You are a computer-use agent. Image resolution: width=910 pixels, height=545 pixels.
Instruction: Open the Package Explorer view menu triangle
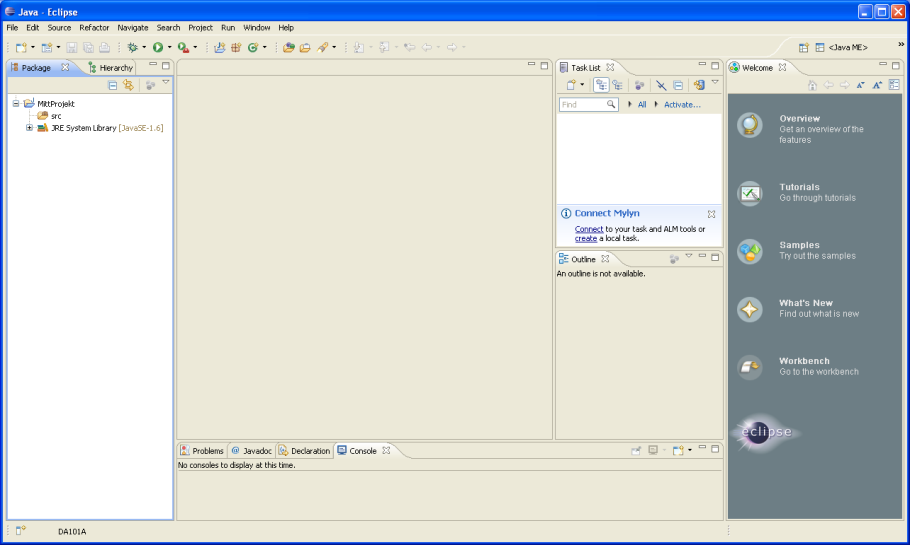(x=166, y=82)
